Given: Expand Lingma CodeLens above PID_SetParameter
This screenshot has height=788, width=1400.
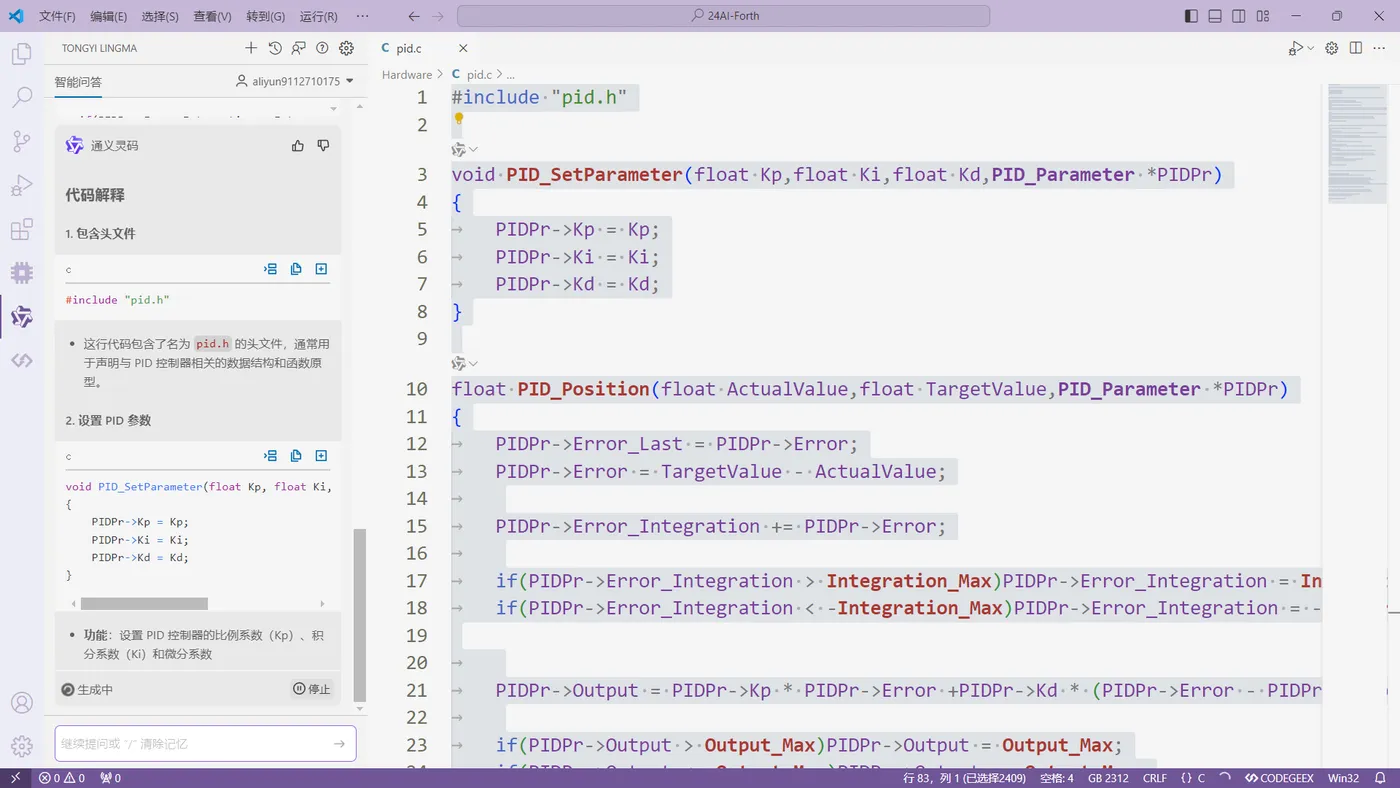Looking at the screenshot, I should (x=466, y=149).
